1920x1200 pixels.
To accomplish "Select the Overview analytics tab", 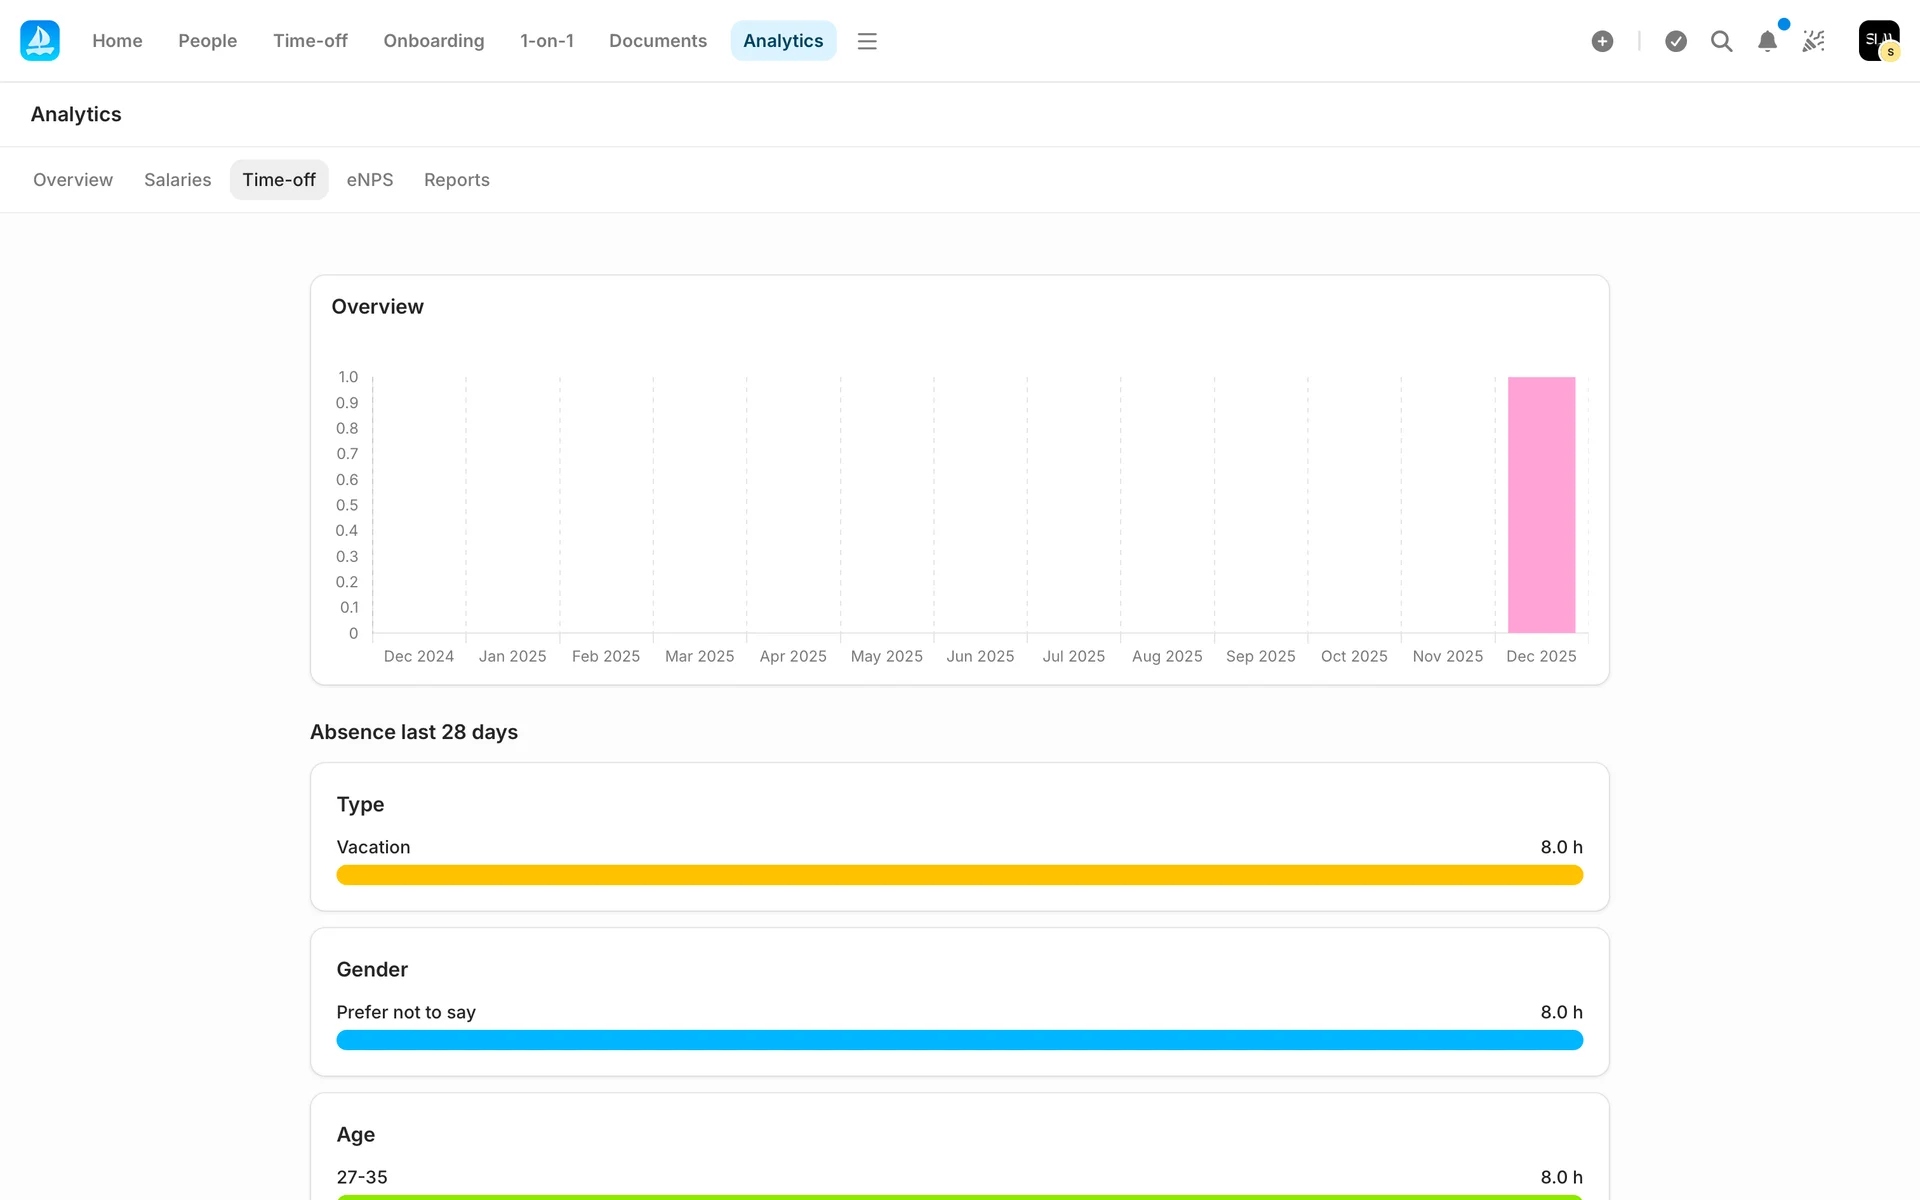I will click(73, 180).
